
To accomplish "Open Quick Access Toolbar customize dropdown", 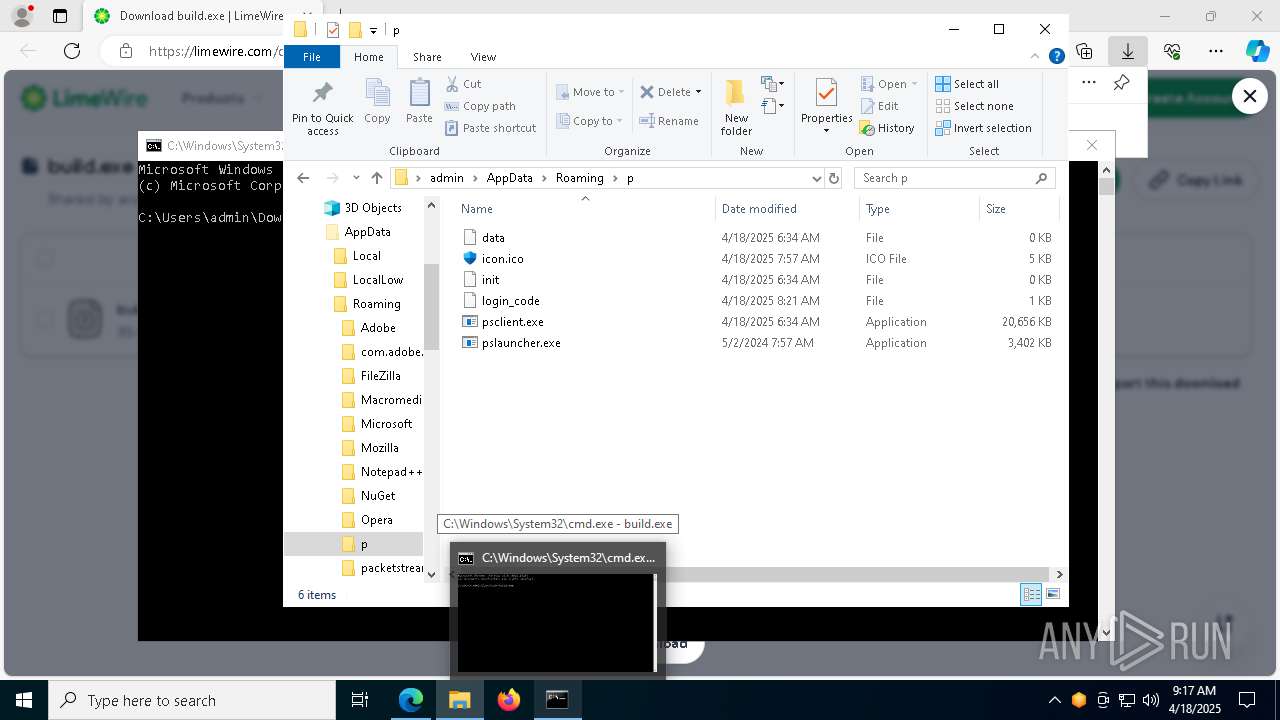I will pyautogui.click(x=373, y=30).
